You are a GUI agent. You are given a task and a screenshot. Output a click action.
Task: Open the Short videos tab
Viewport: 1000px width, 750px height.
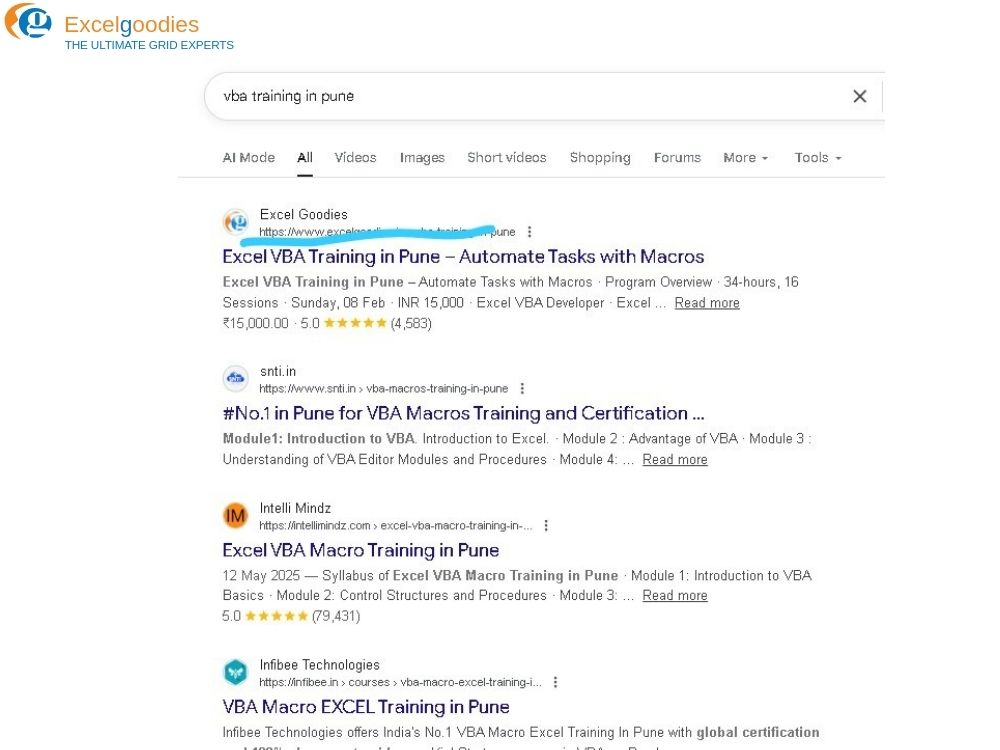coord(507,158)
